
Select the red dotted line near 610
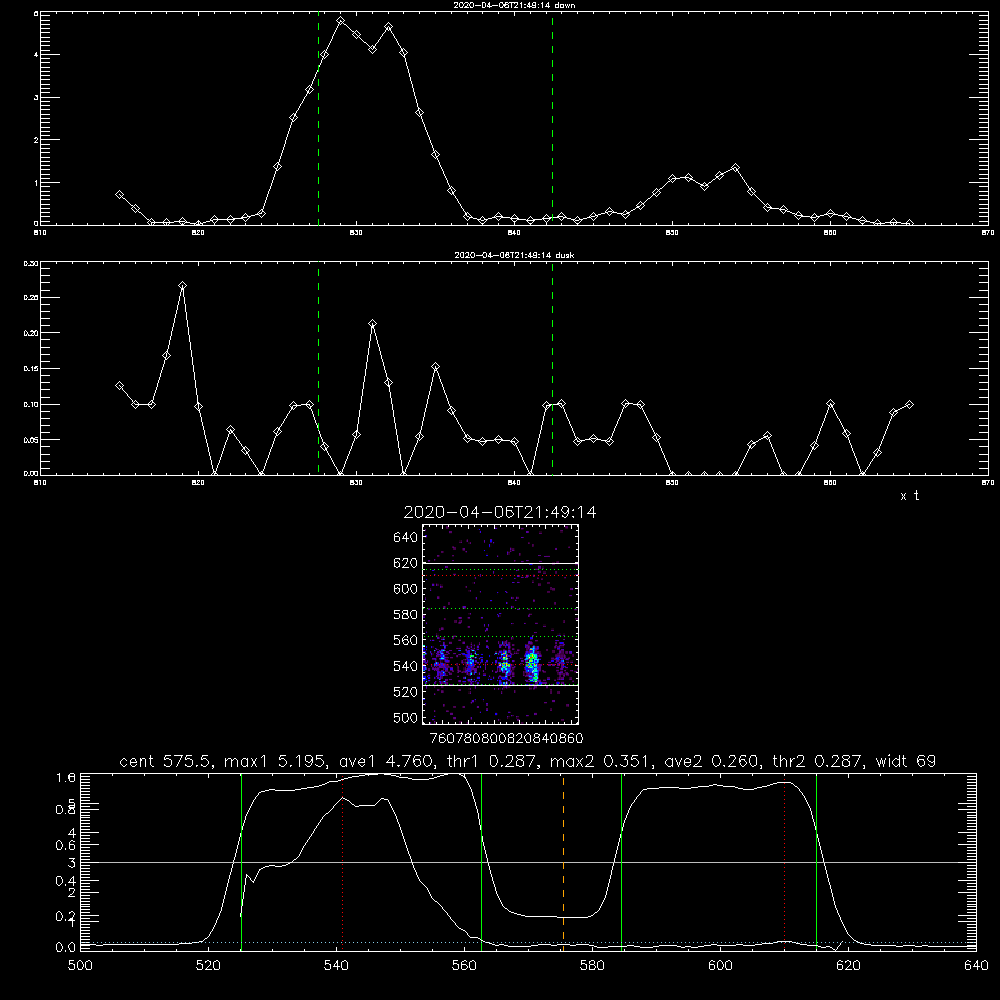pyautogui.click(x=784, y=861)
